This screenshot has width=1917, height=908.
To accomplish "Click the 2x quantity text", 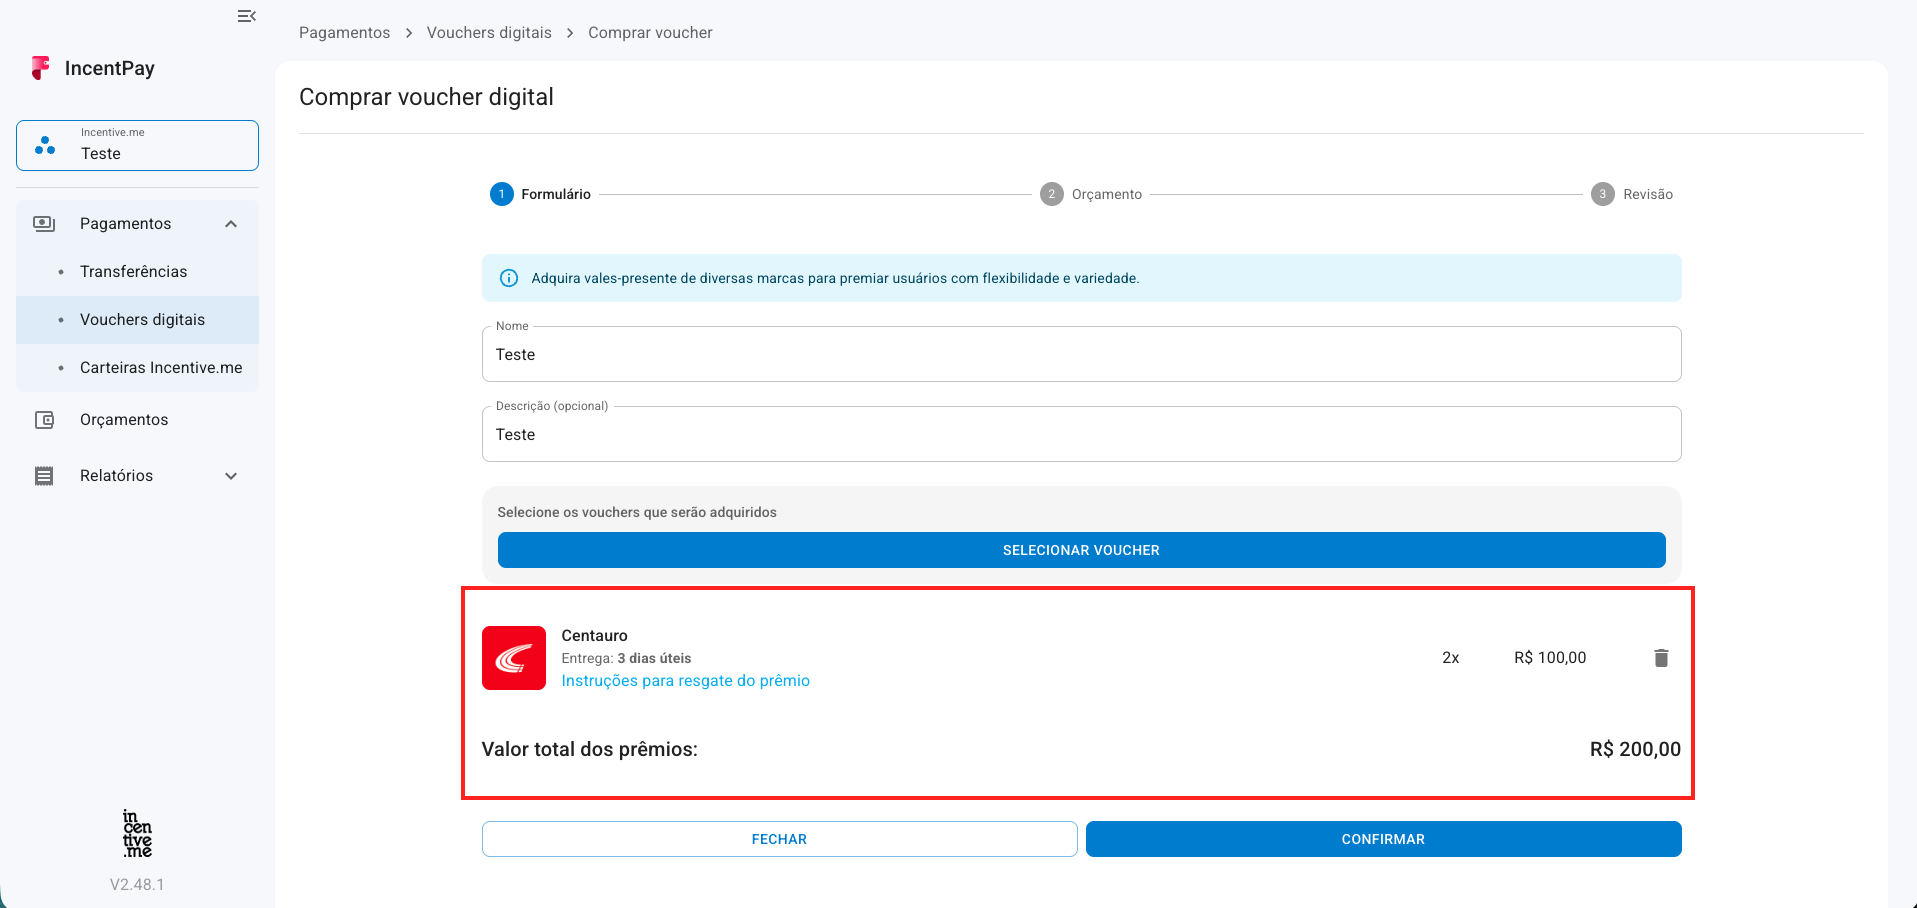I will tap(1450, 658).
